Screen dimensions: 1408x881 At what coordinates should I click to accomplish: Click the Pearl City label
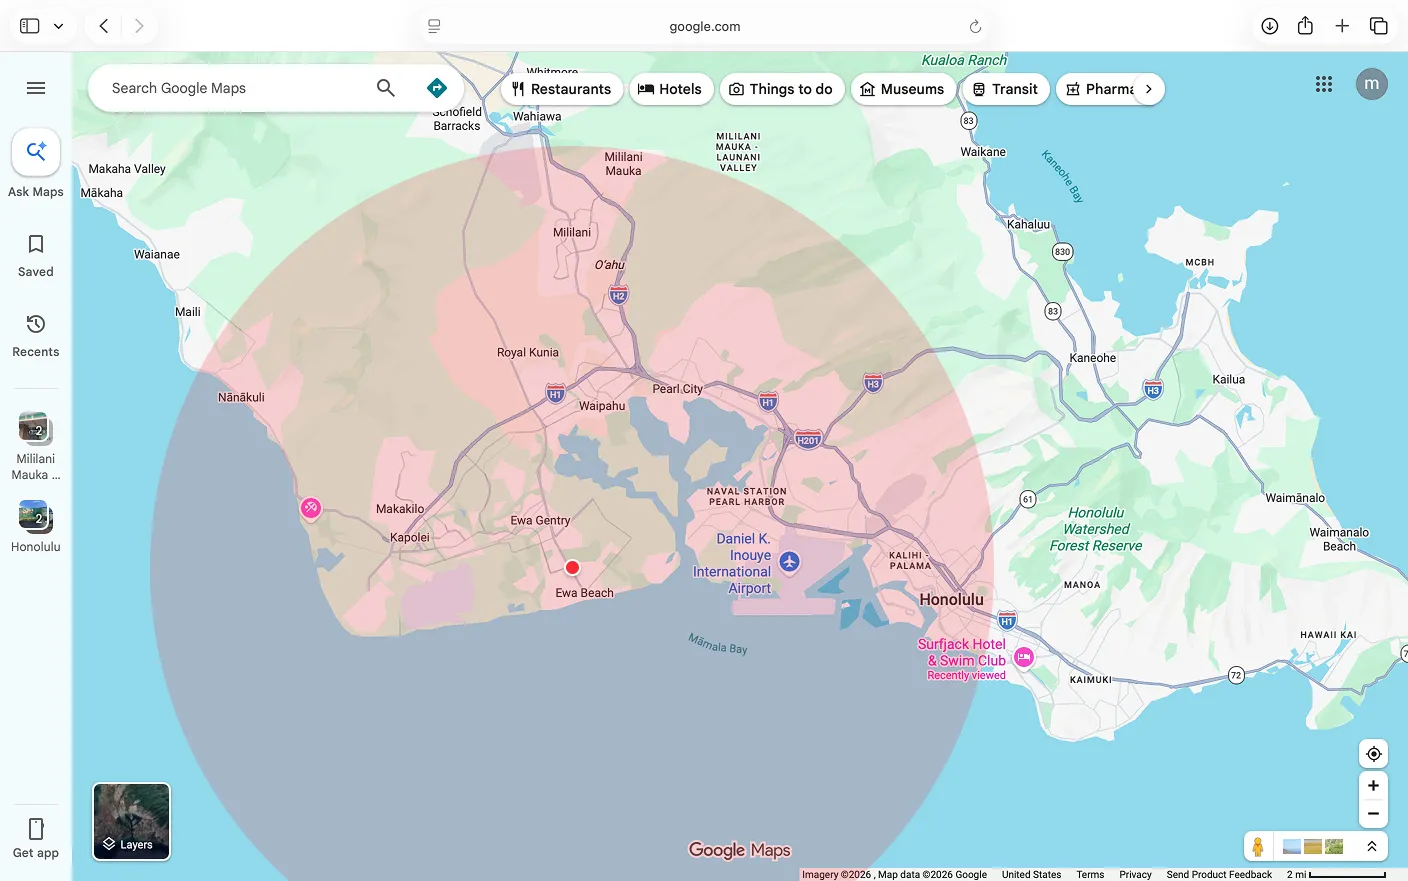point(677,389)
